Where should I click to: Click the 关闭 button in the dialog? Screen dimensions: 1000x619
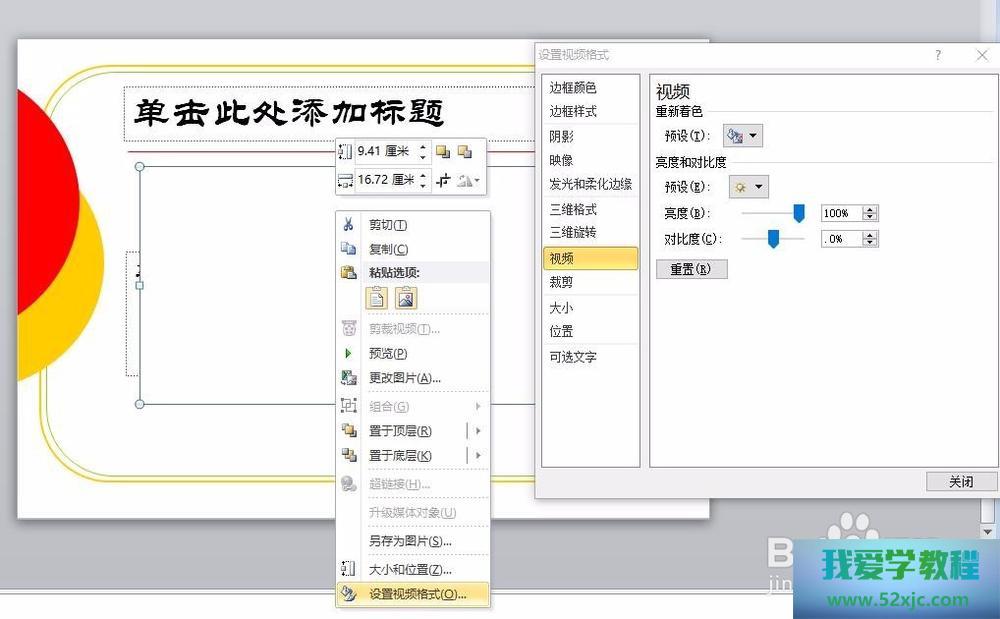click(961, 482)
